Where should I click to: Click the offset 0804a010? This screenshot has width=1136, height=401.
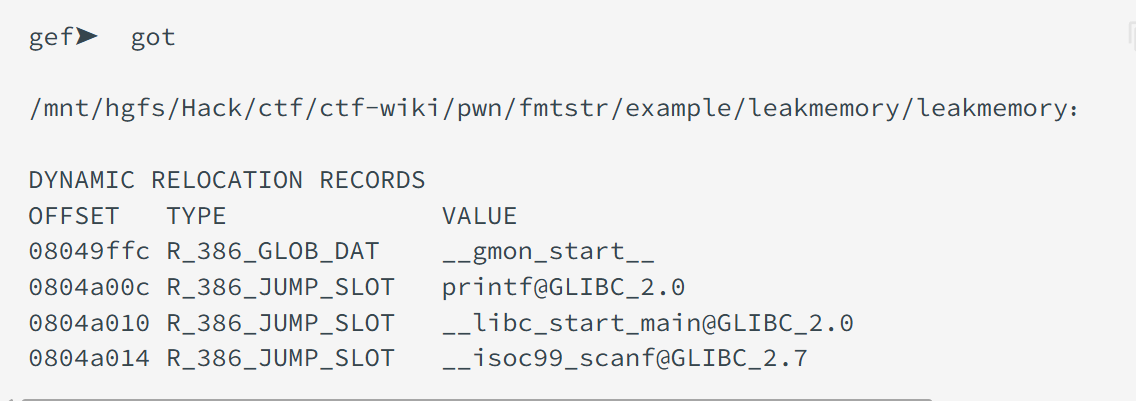[x=88, y=323]
